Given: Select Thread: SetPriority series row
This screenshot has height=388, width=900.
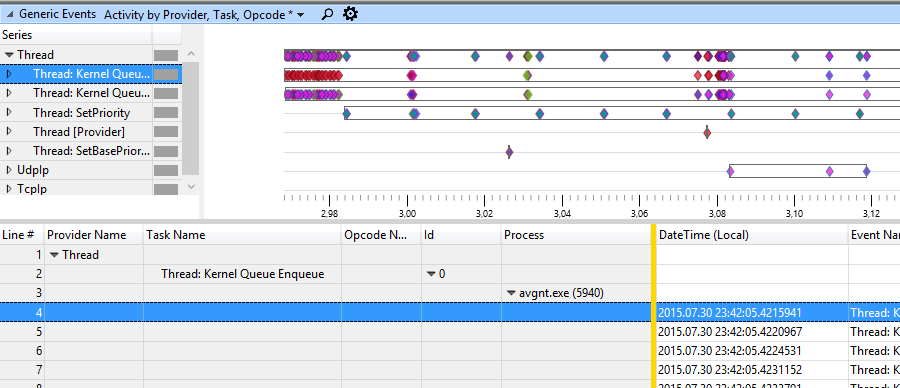Looking at the screenshot, I should [82, 112].
